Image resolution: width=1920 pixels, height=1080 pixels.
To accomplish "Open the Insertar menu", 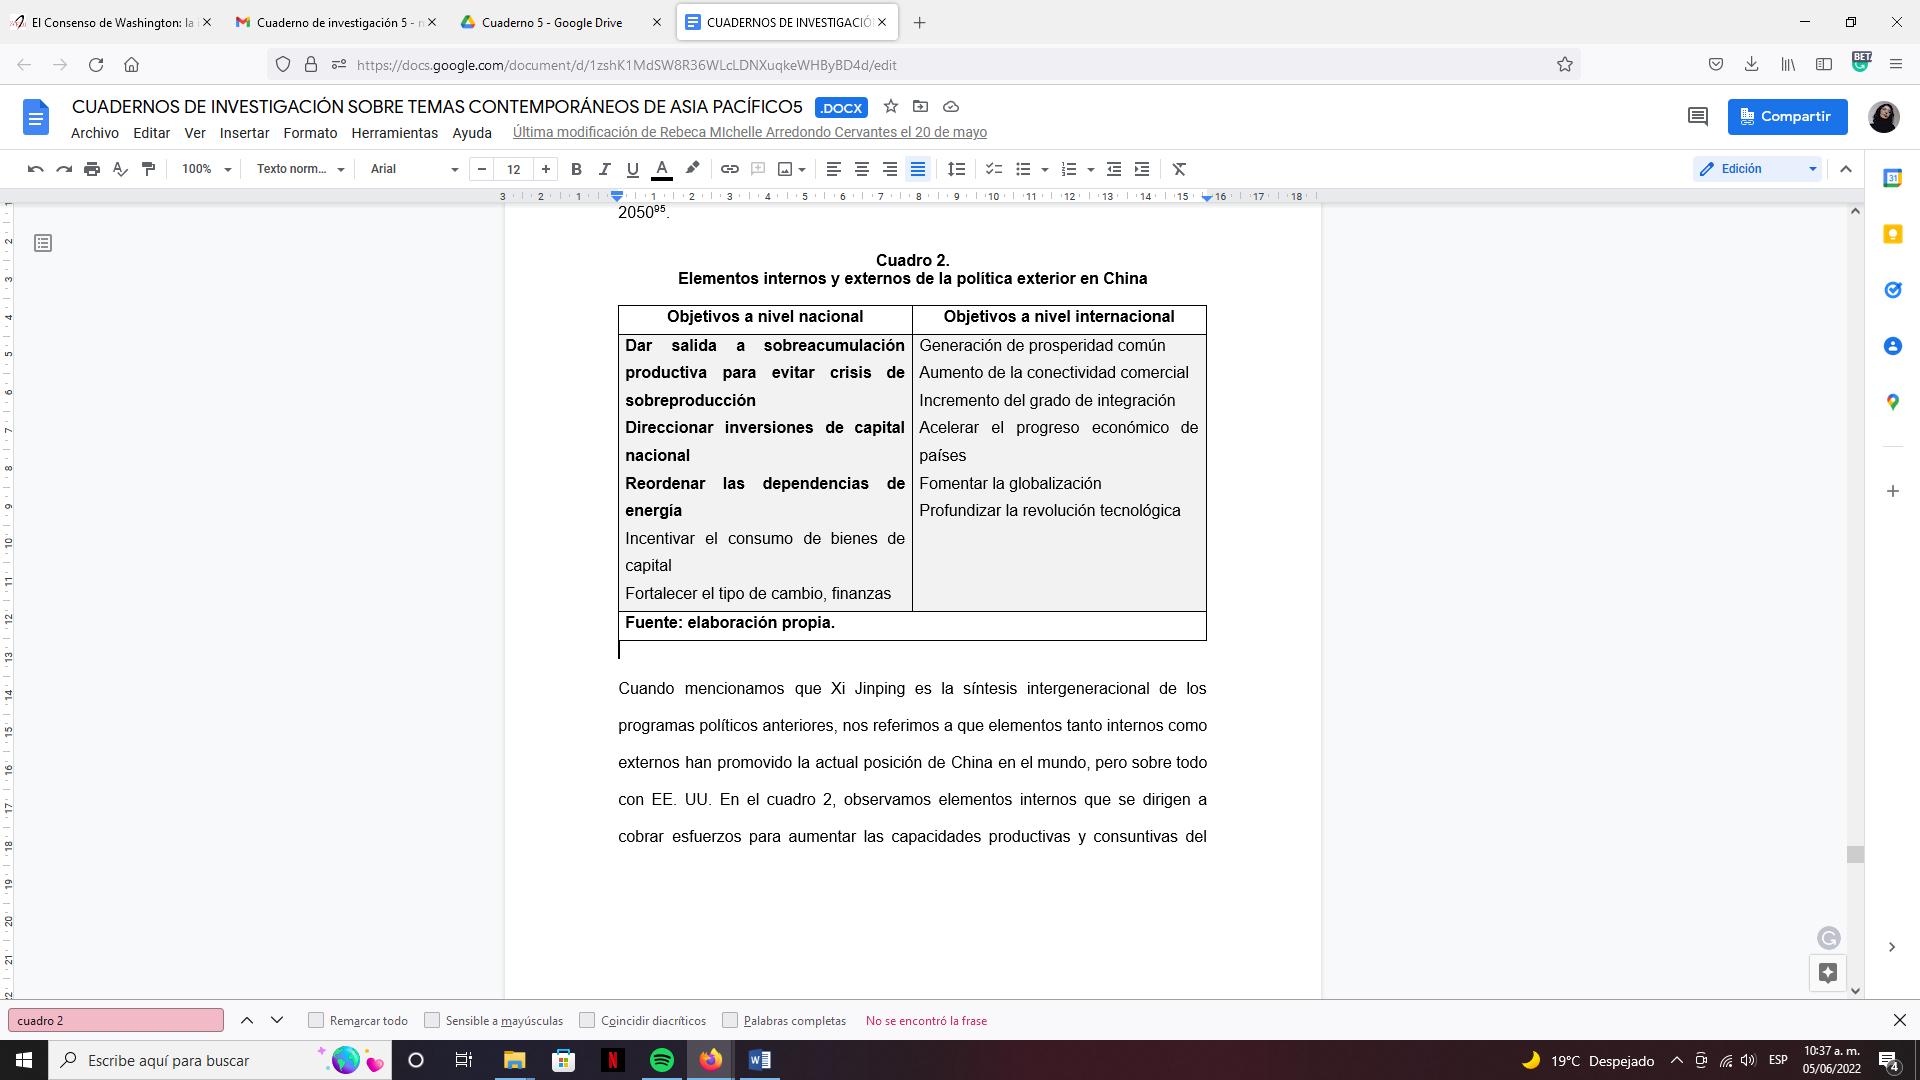I will click(244, 133).
